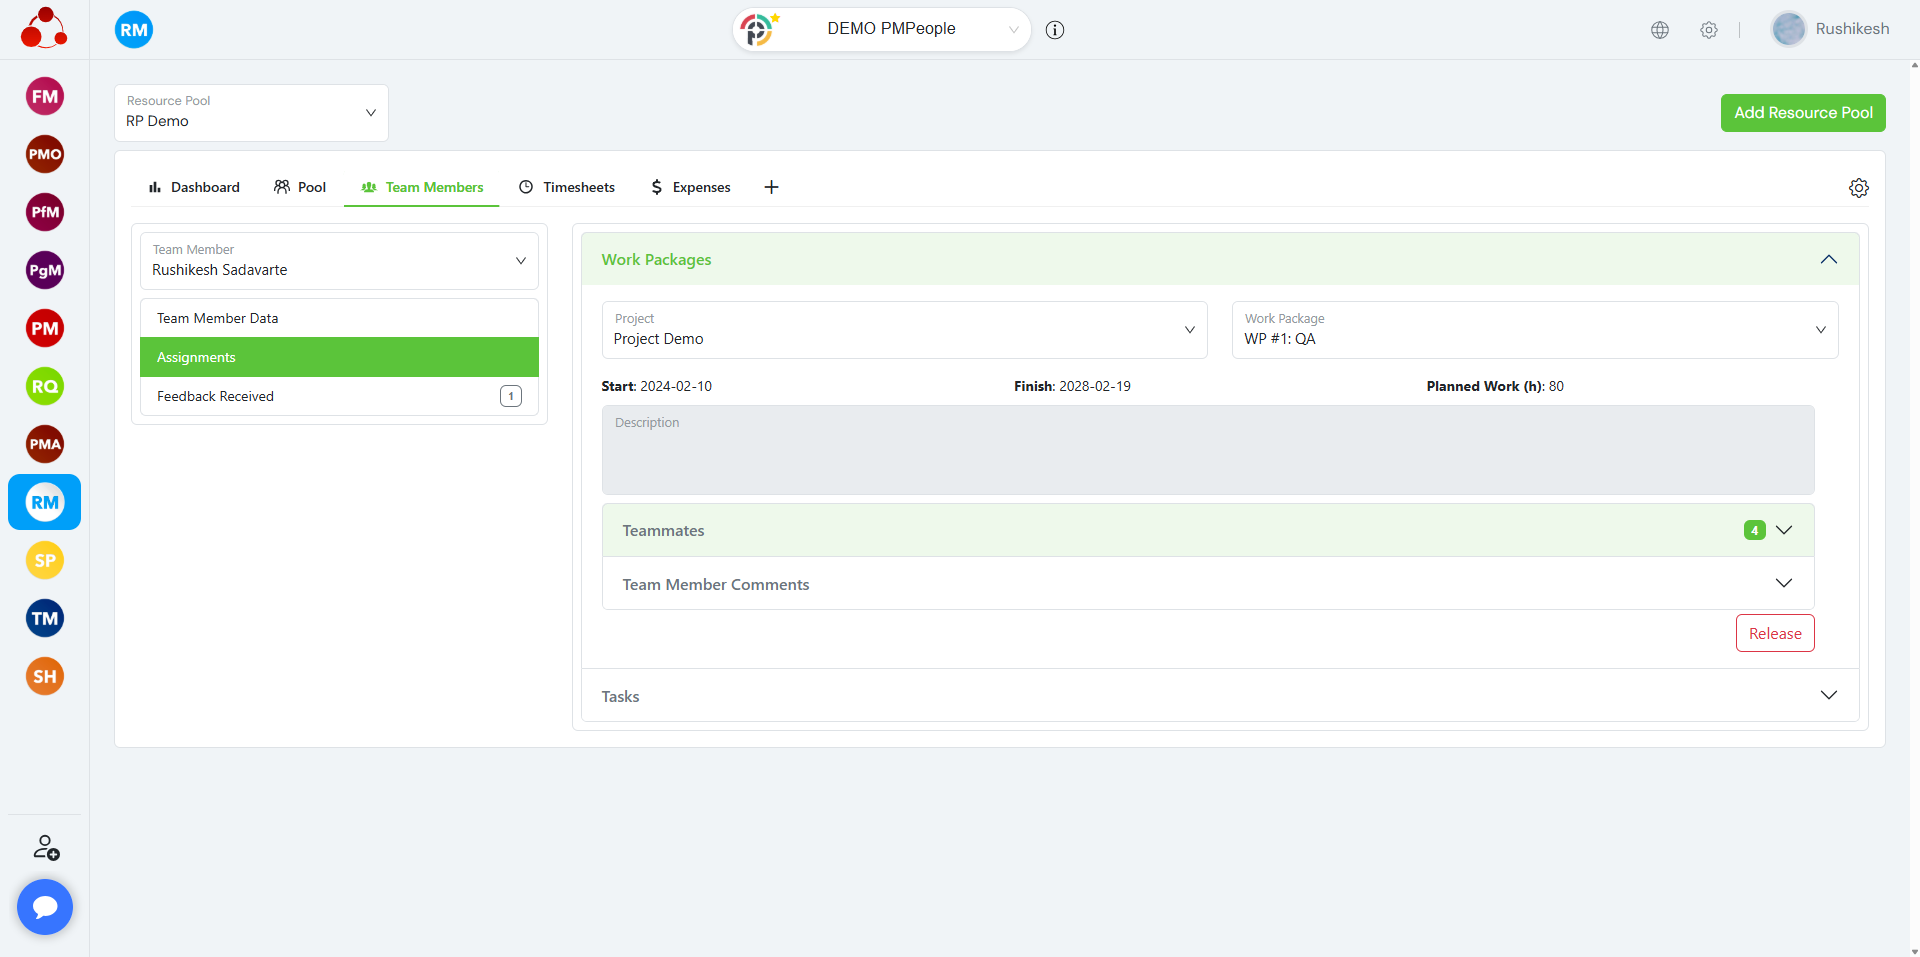Switch to the Pool tab

click(300, 187)
